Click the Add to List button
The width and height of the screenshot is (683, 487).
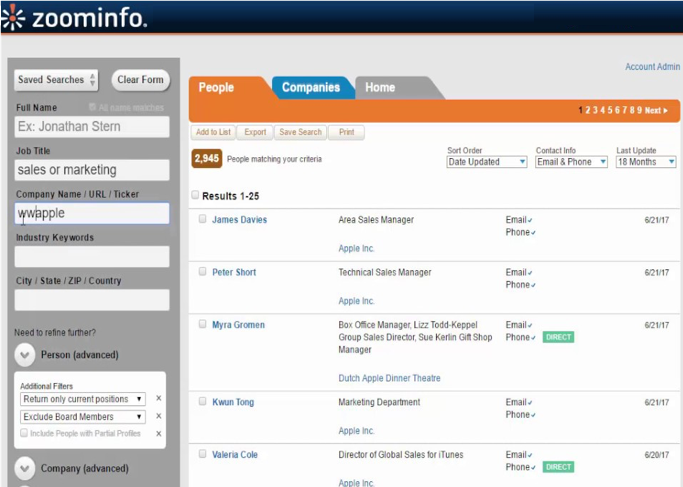[213, 132]
